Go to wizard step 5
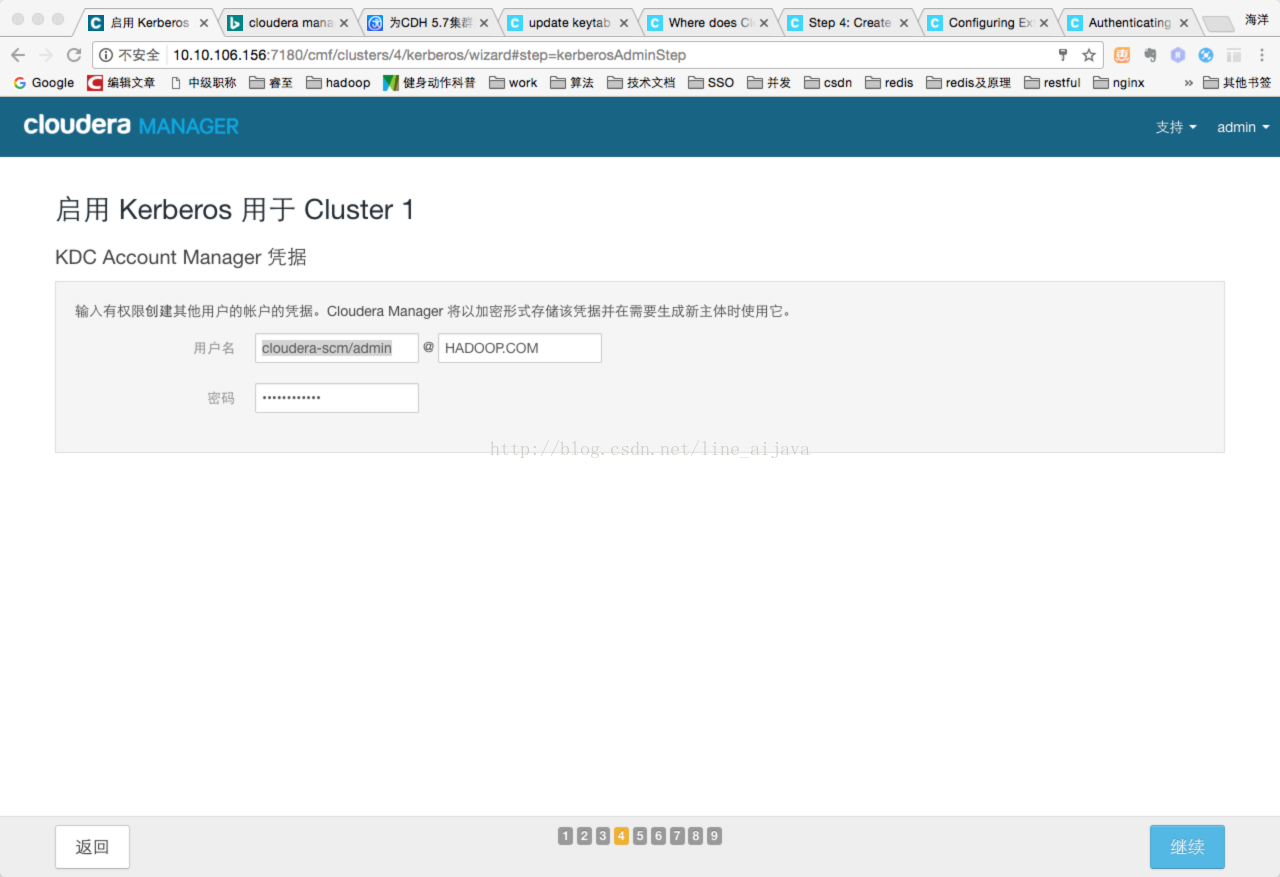 pyautogui.click(x=640, y=836)
